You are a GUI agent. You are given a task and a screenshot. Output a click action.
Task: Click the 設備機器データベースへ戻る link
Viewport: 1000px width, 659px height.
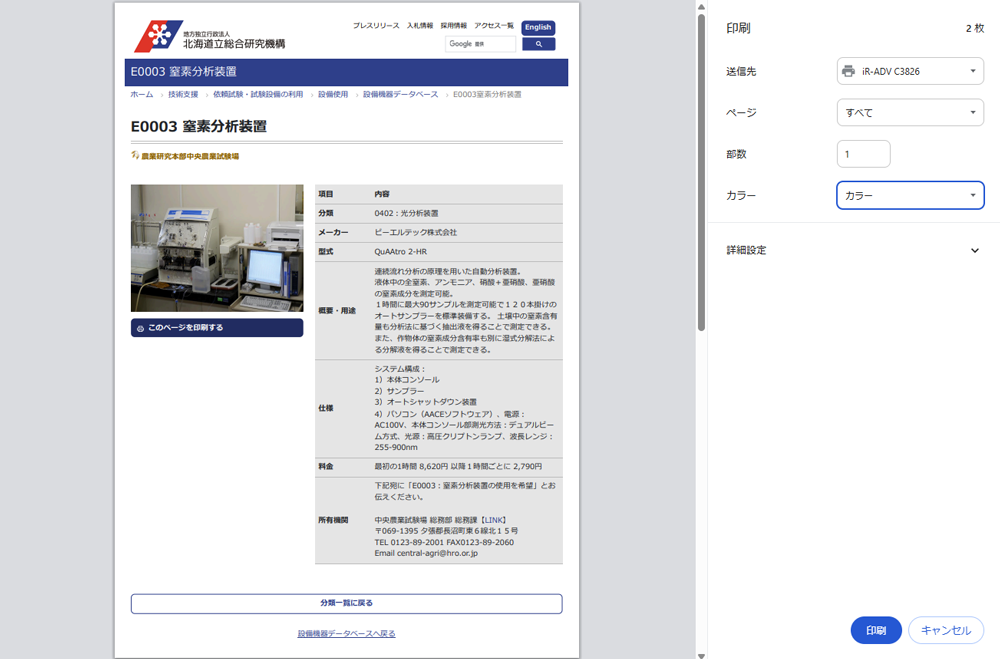tap(346, 633)
